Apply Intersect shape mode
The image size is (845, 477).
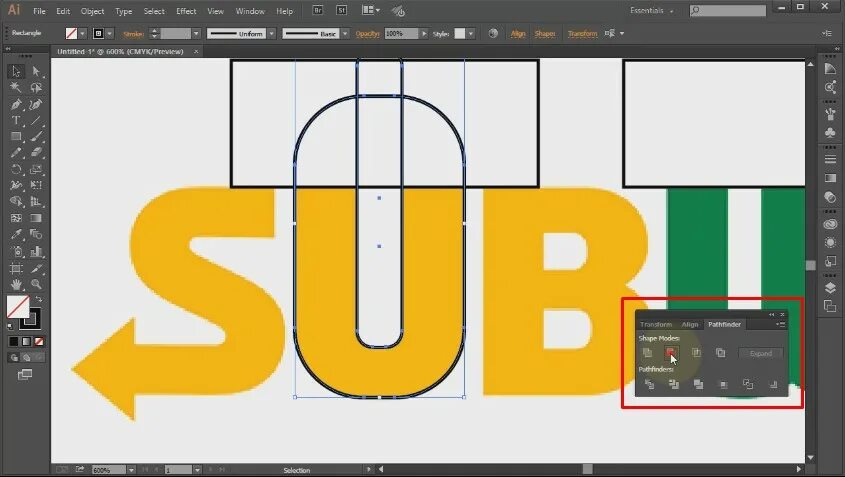point(696,353)
